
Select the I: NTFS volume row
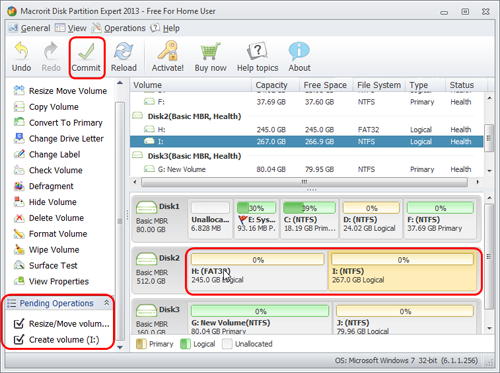307,141
